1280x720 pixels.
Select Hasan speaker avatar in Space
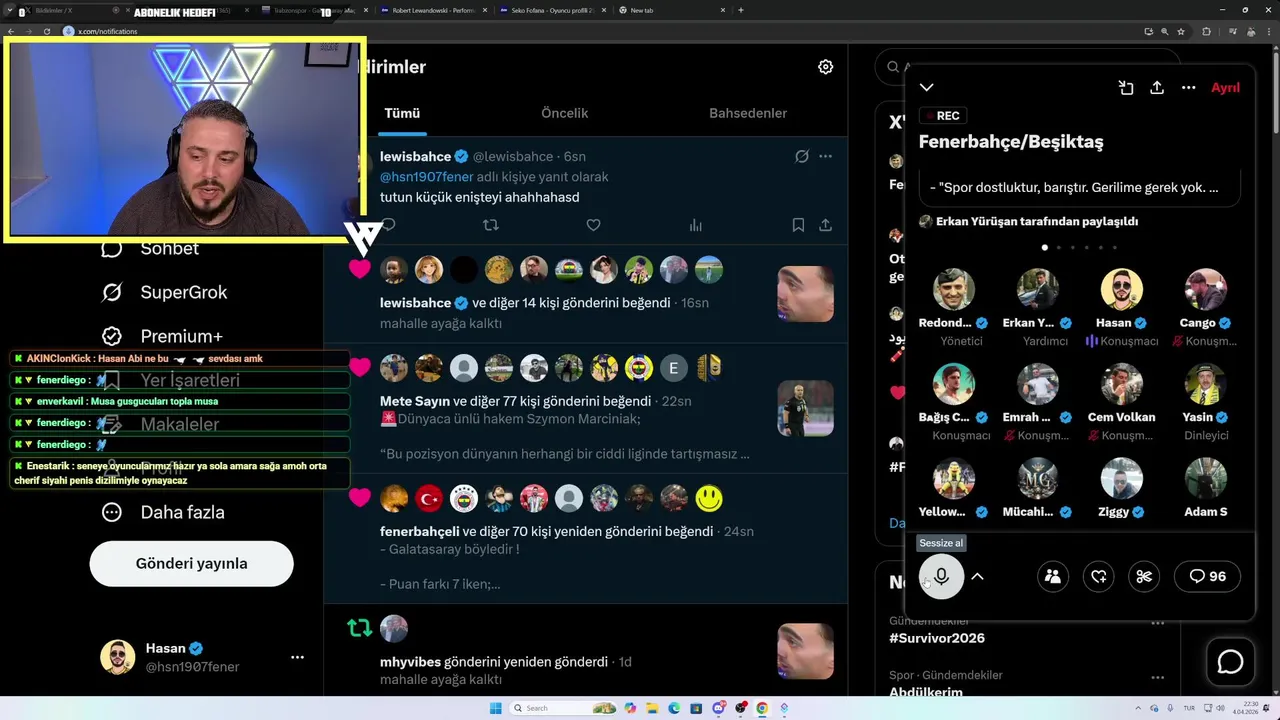pos(1122,289)
